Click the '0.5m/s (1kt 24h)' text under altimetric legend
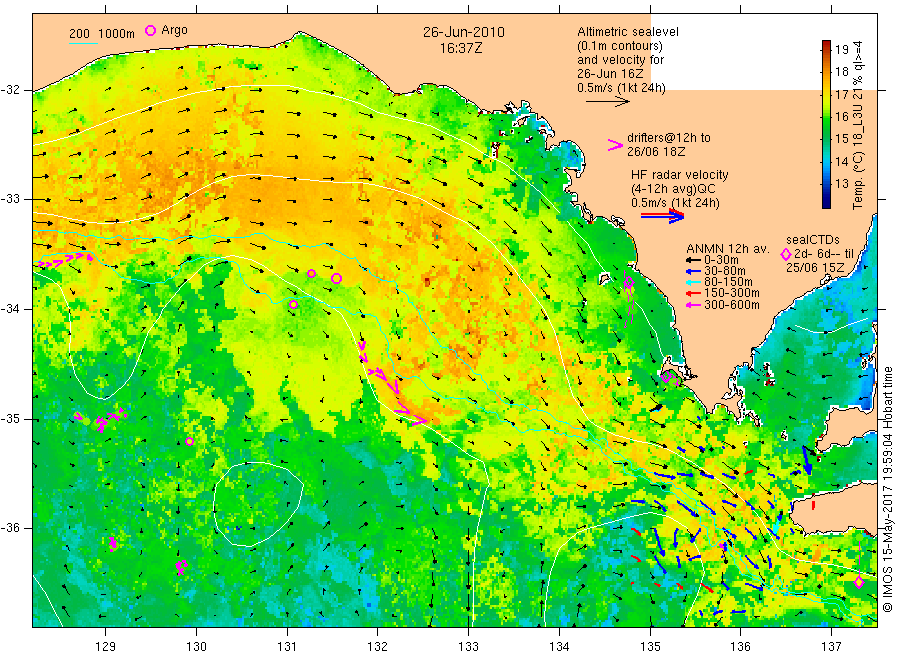The width and height of the screenshot is (900, 660). click(x=622, y=88)
